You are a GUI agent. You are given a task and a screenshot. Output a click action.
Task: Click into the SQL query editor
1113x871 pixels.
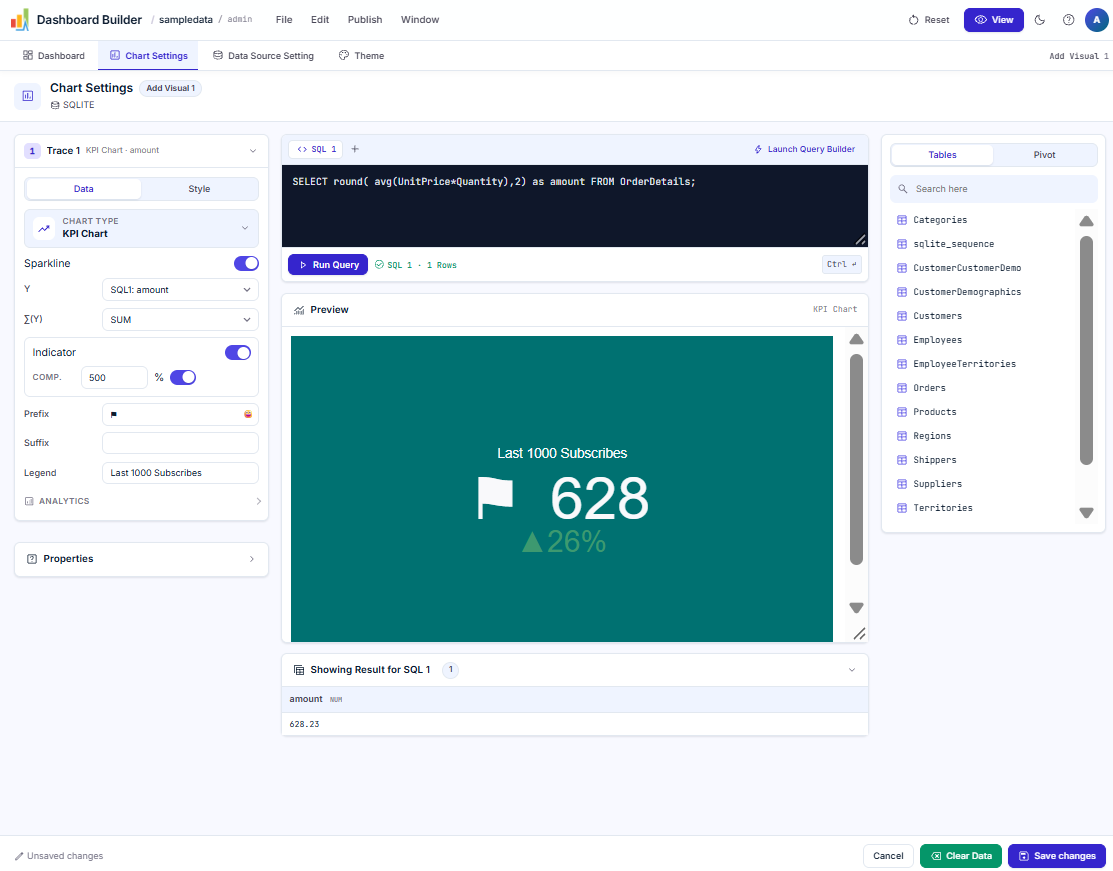pyautogui.click(x=575, y=206)
